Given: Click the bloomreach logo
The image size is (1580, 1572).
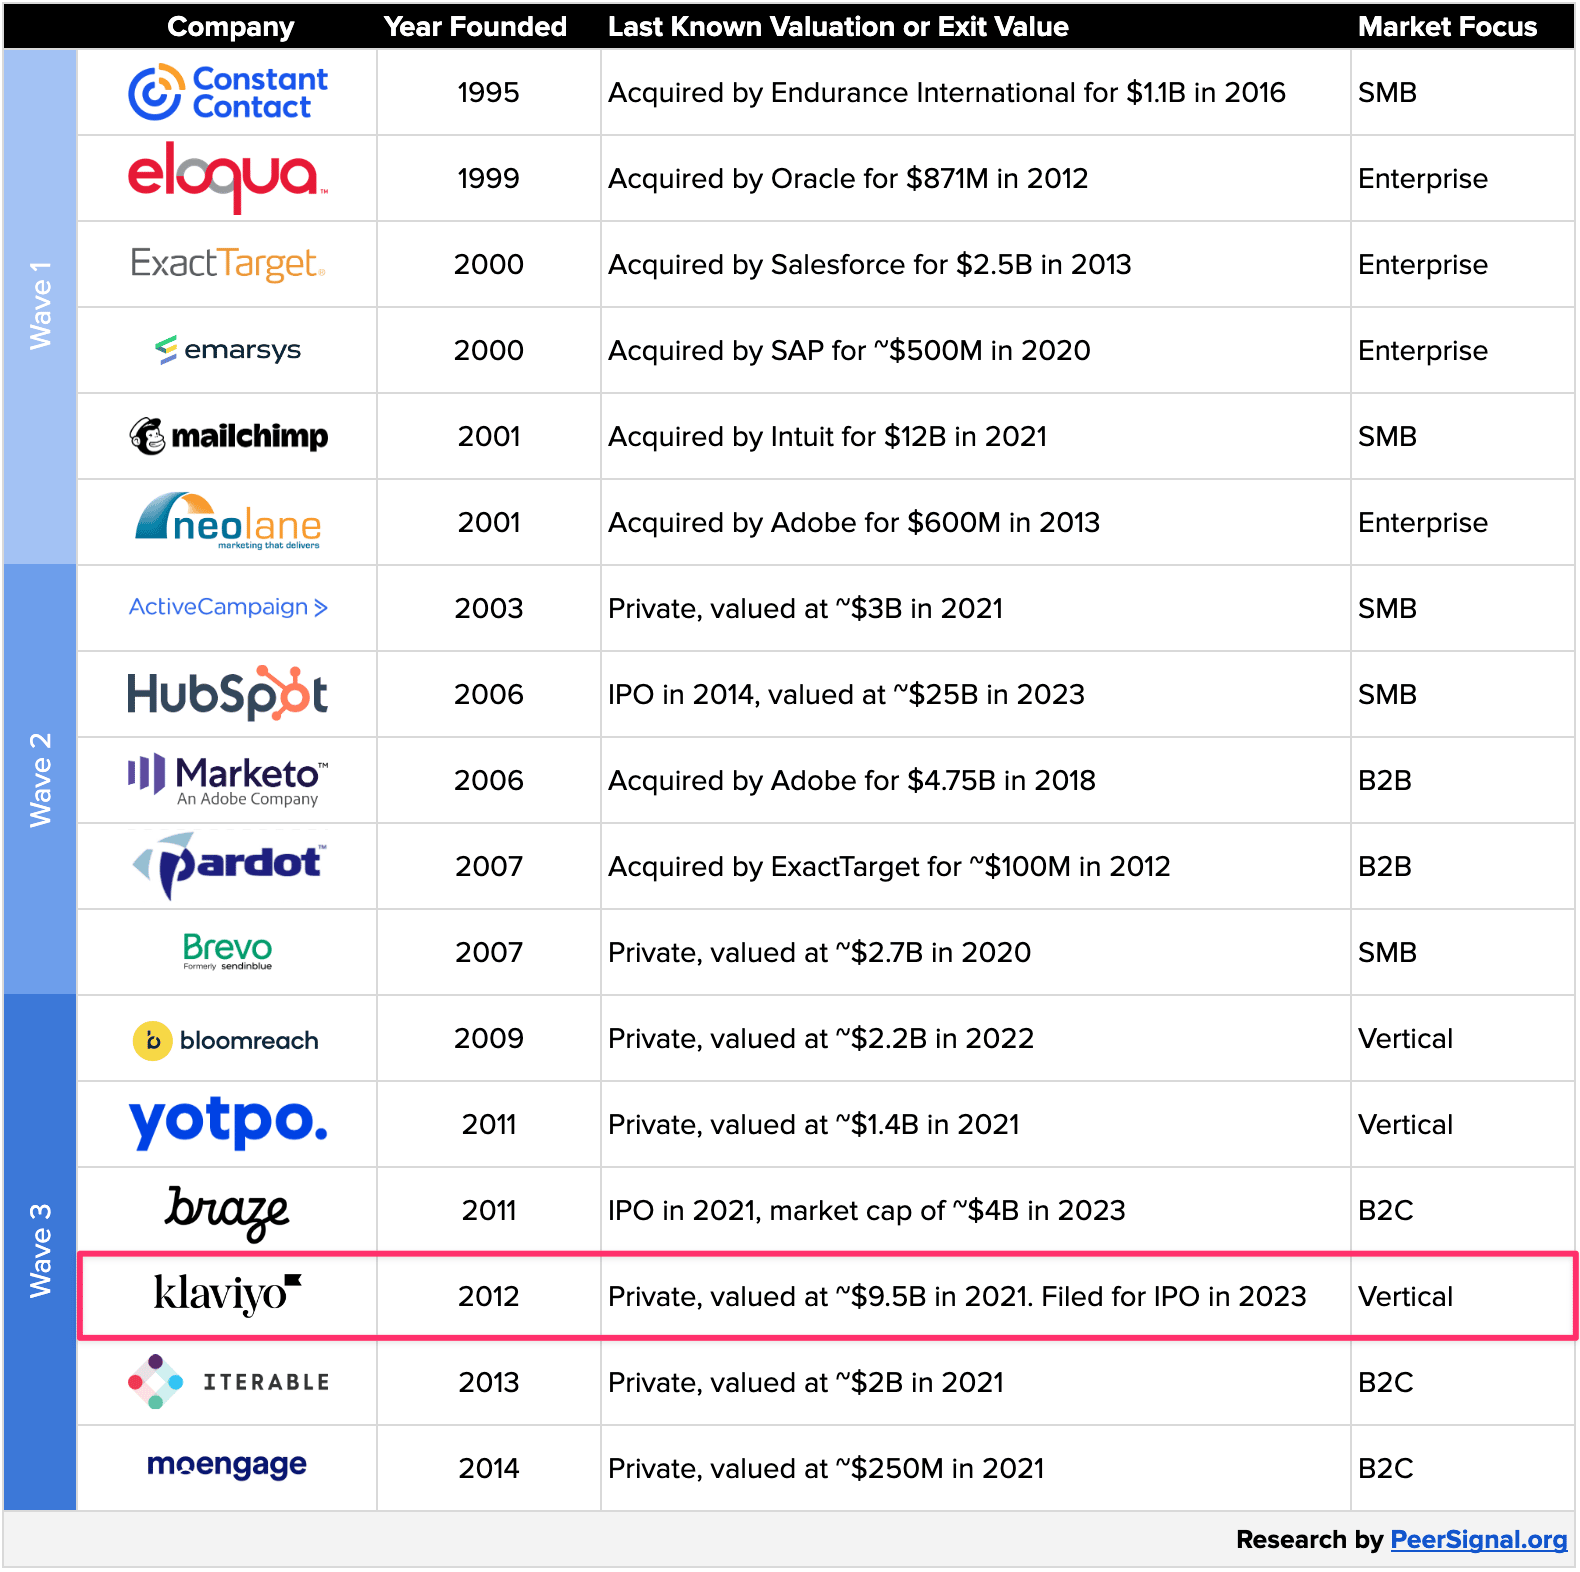Looking at the screenshot, I should point(226,1040).
